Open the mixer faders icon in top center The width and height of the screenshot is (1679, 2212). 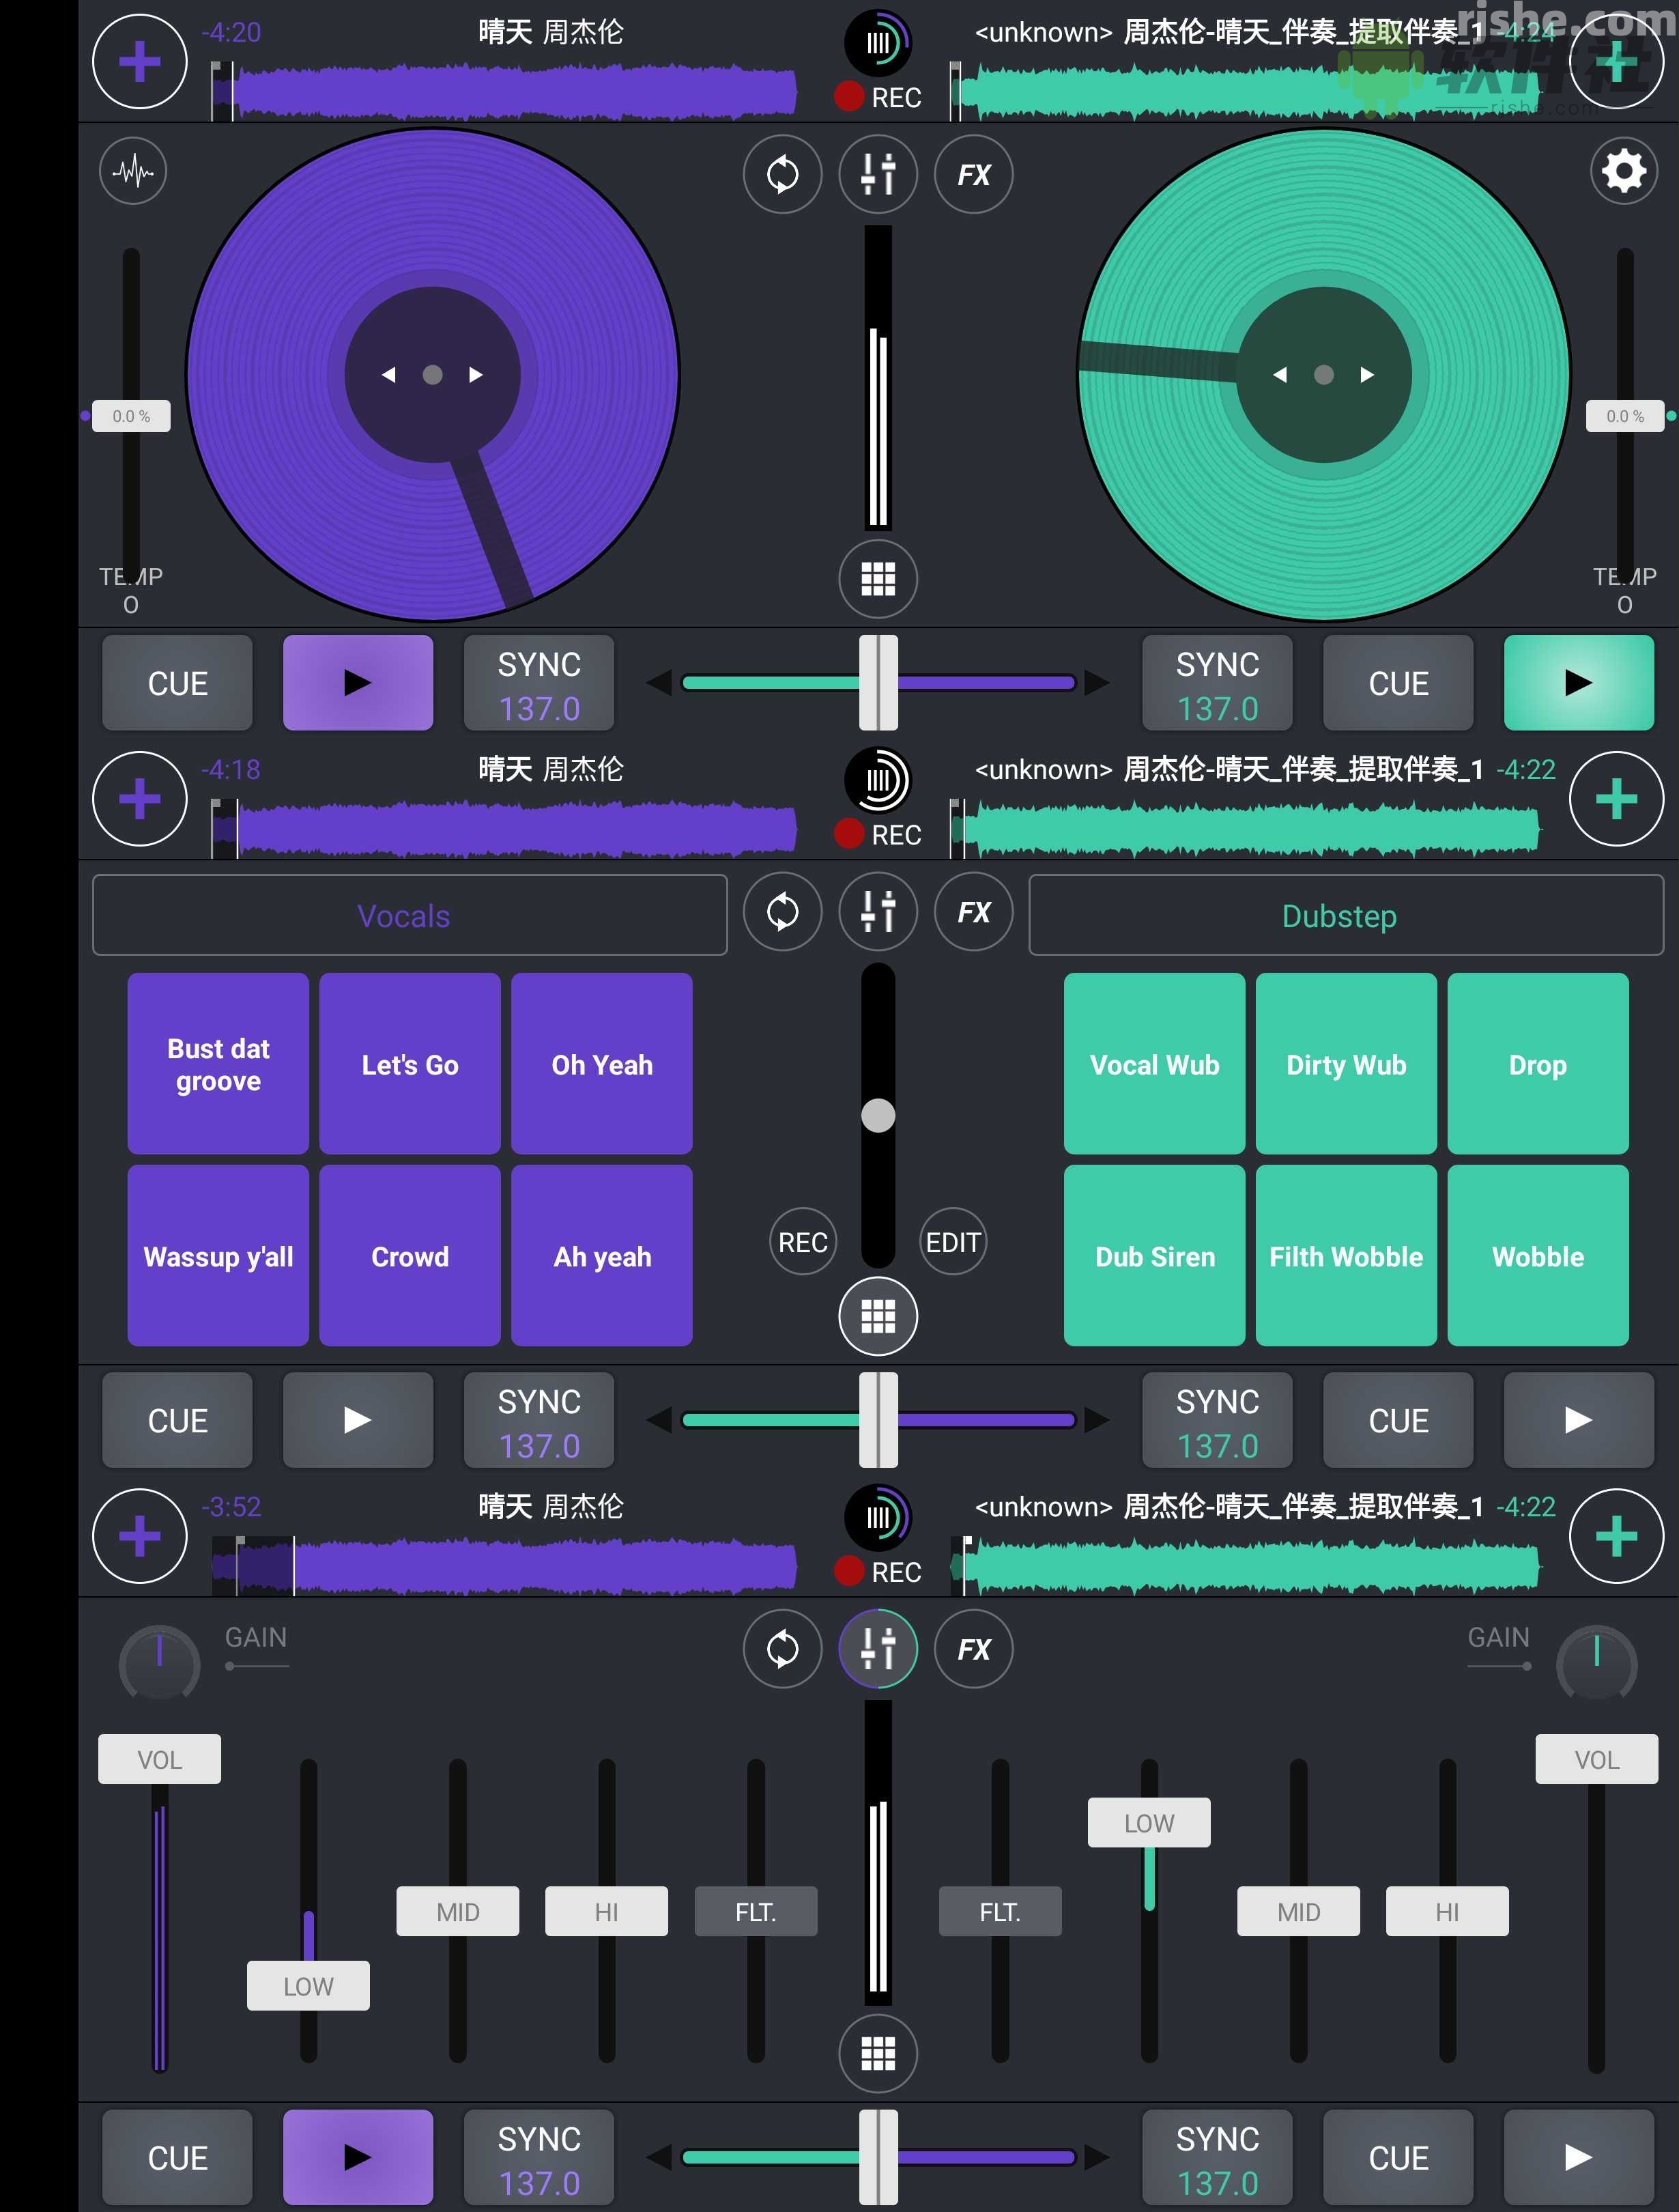(877, 175)
